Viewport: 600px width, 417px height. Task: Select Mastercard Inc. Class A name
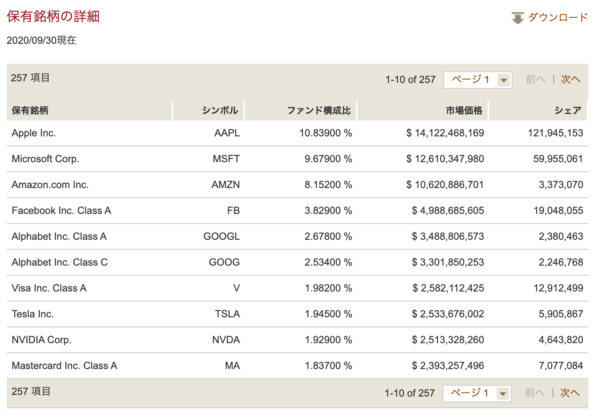(64, 366)
